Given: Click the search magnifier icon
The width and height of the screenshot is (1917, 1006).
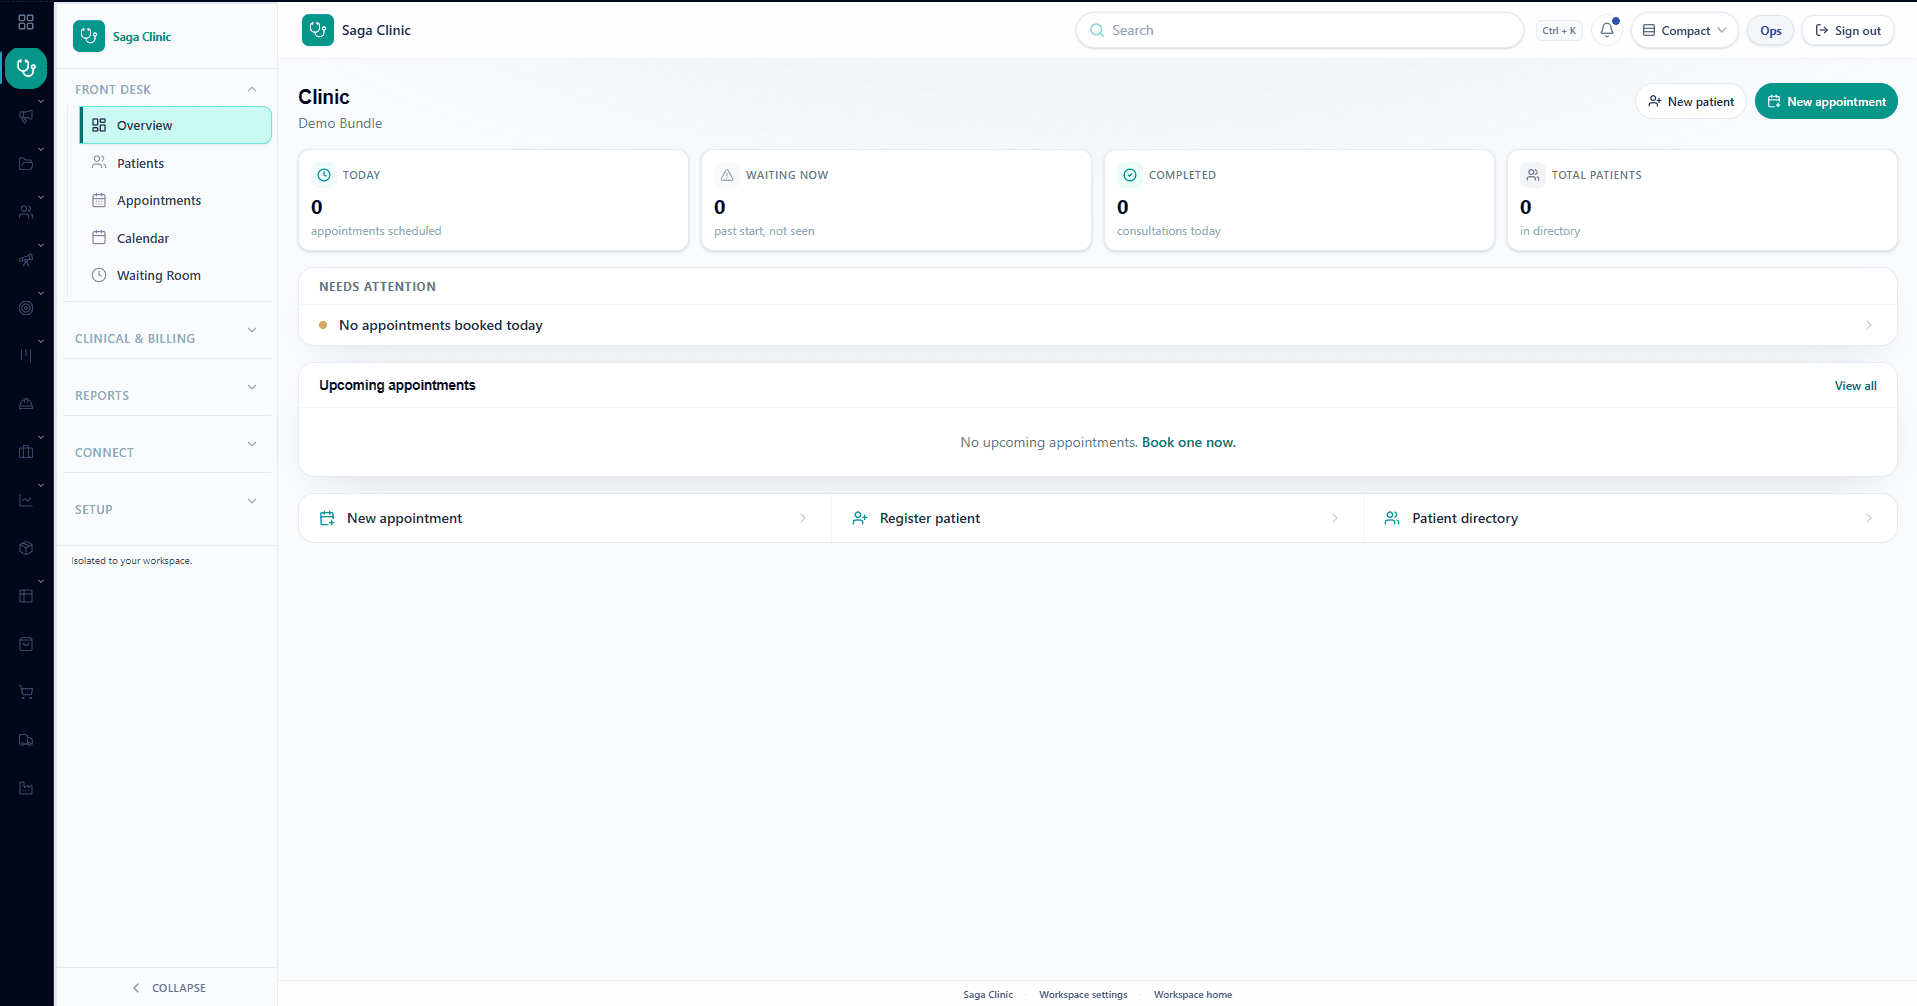Looking at the screenshot, I should point(1097,30).
